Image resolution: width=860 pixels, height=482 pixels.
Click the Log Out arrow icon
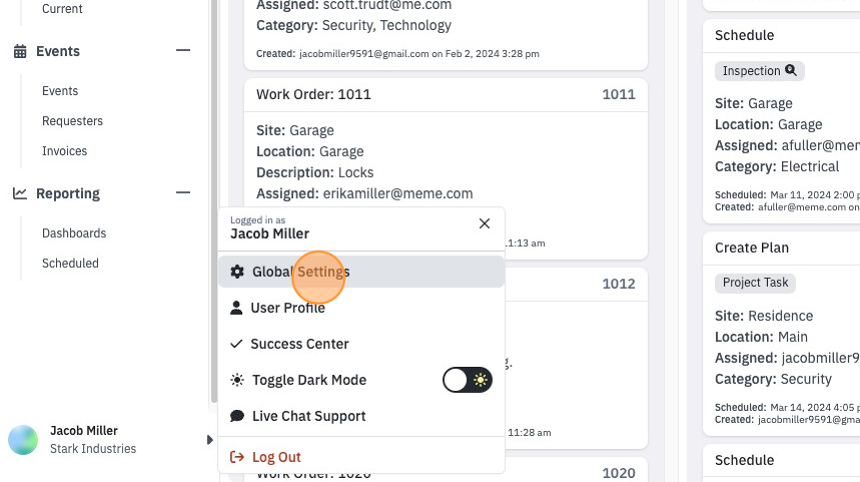pos(237,457)
